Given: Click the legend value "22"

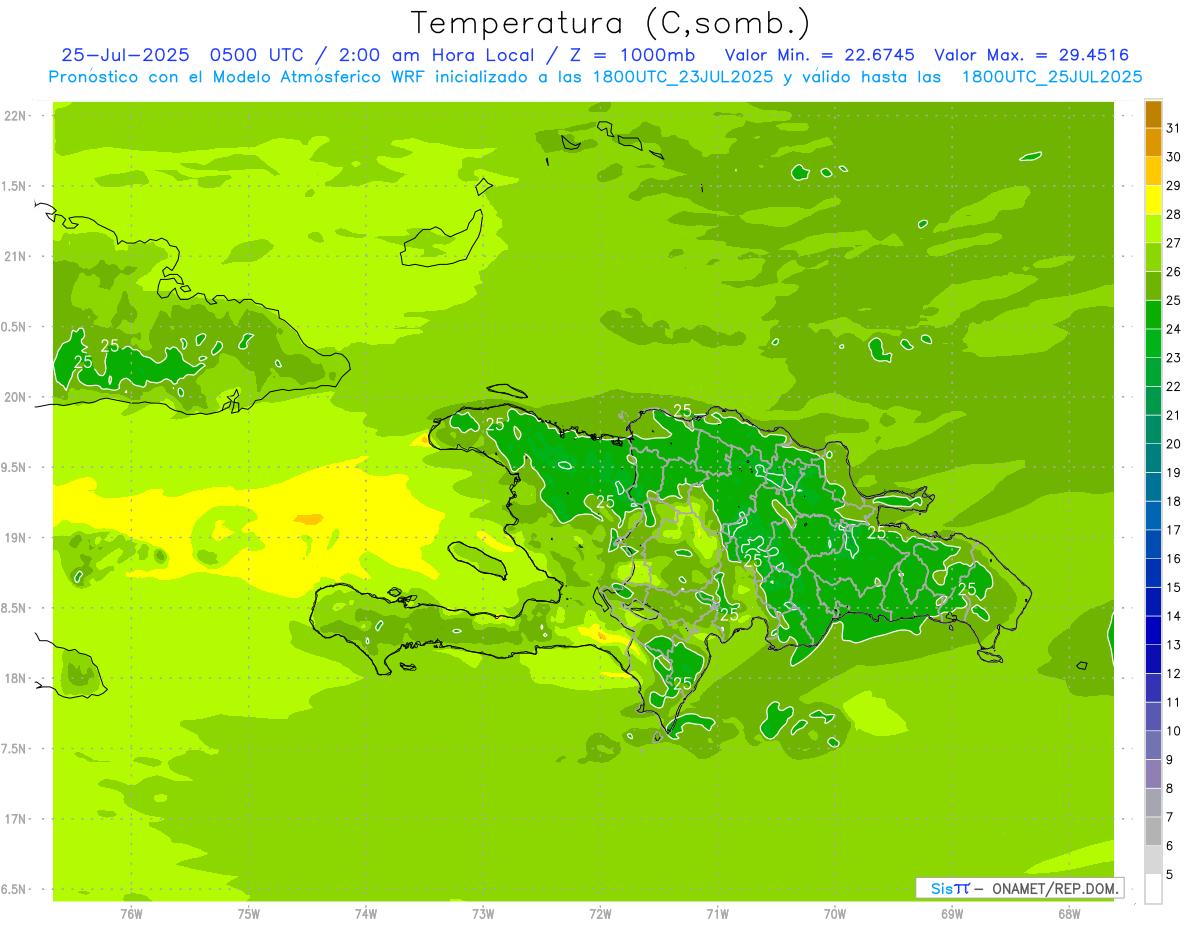Looking at the screenshot, I should 1174,386.
